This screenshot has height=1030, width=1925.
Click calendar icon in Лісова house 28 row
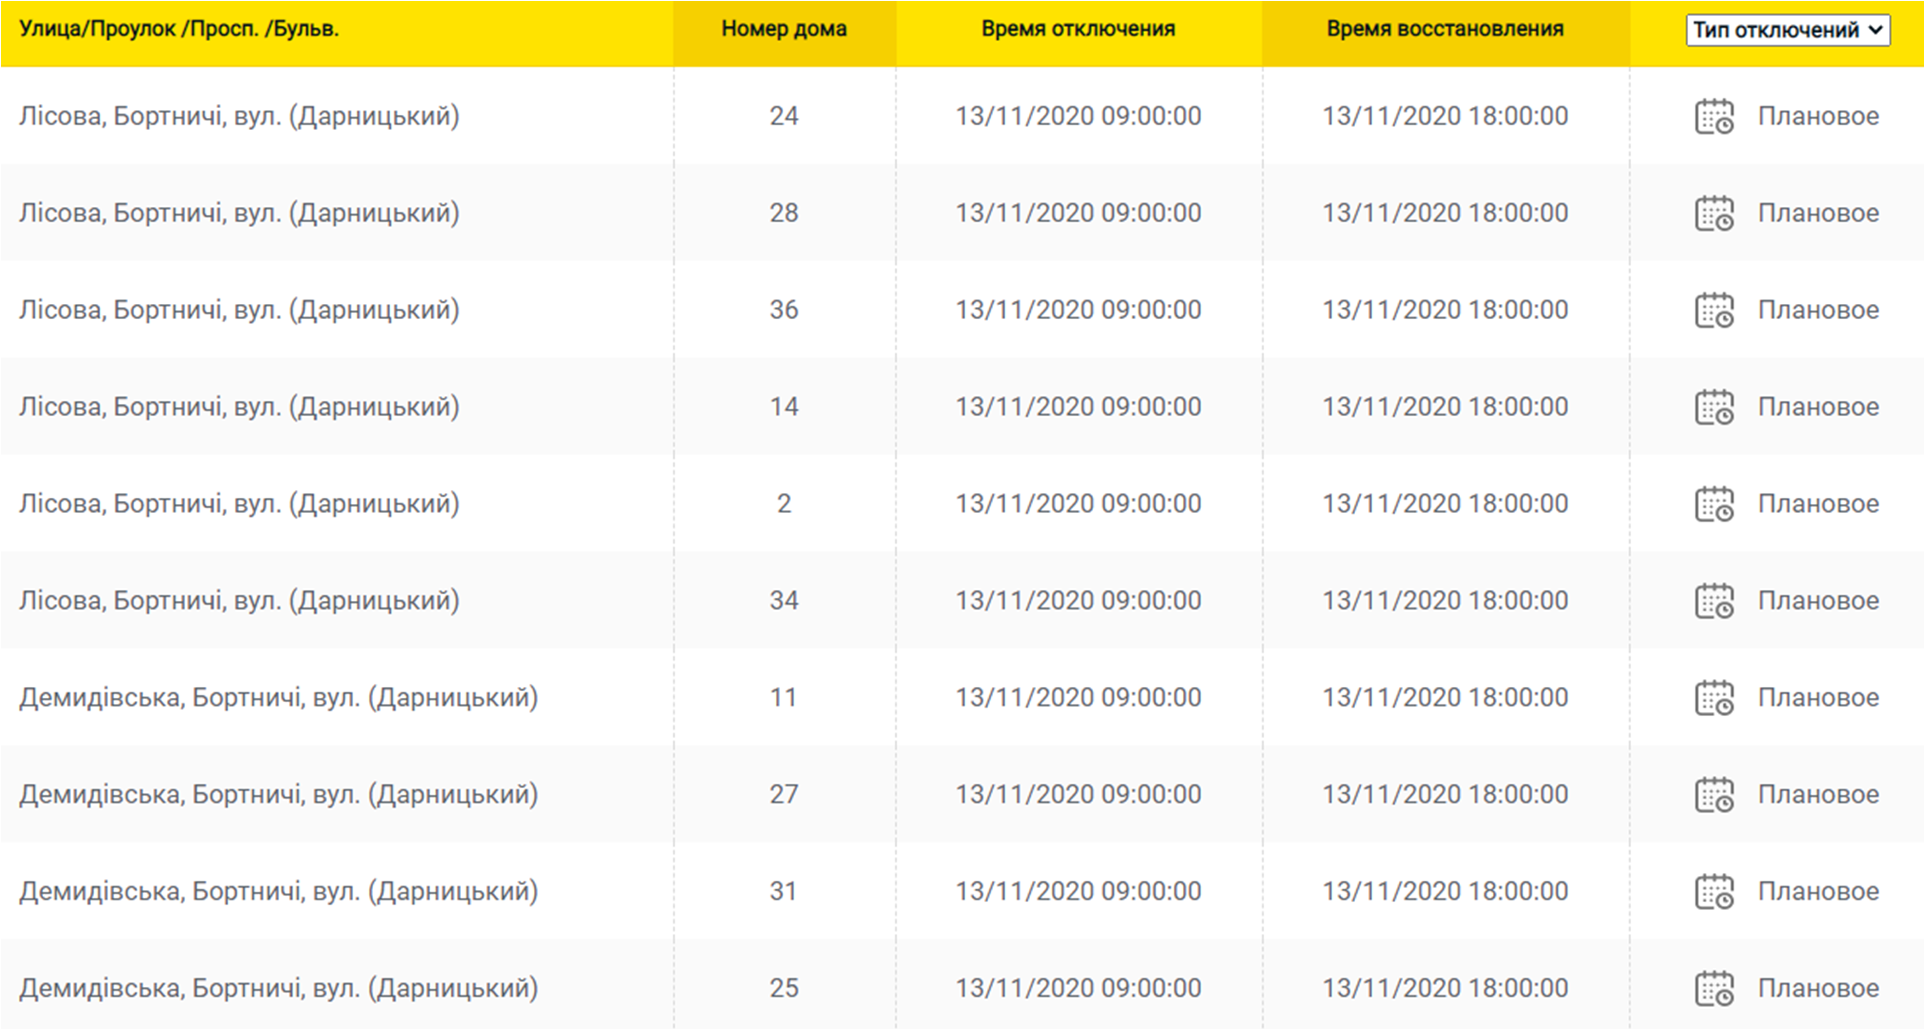coord(1714,213)
